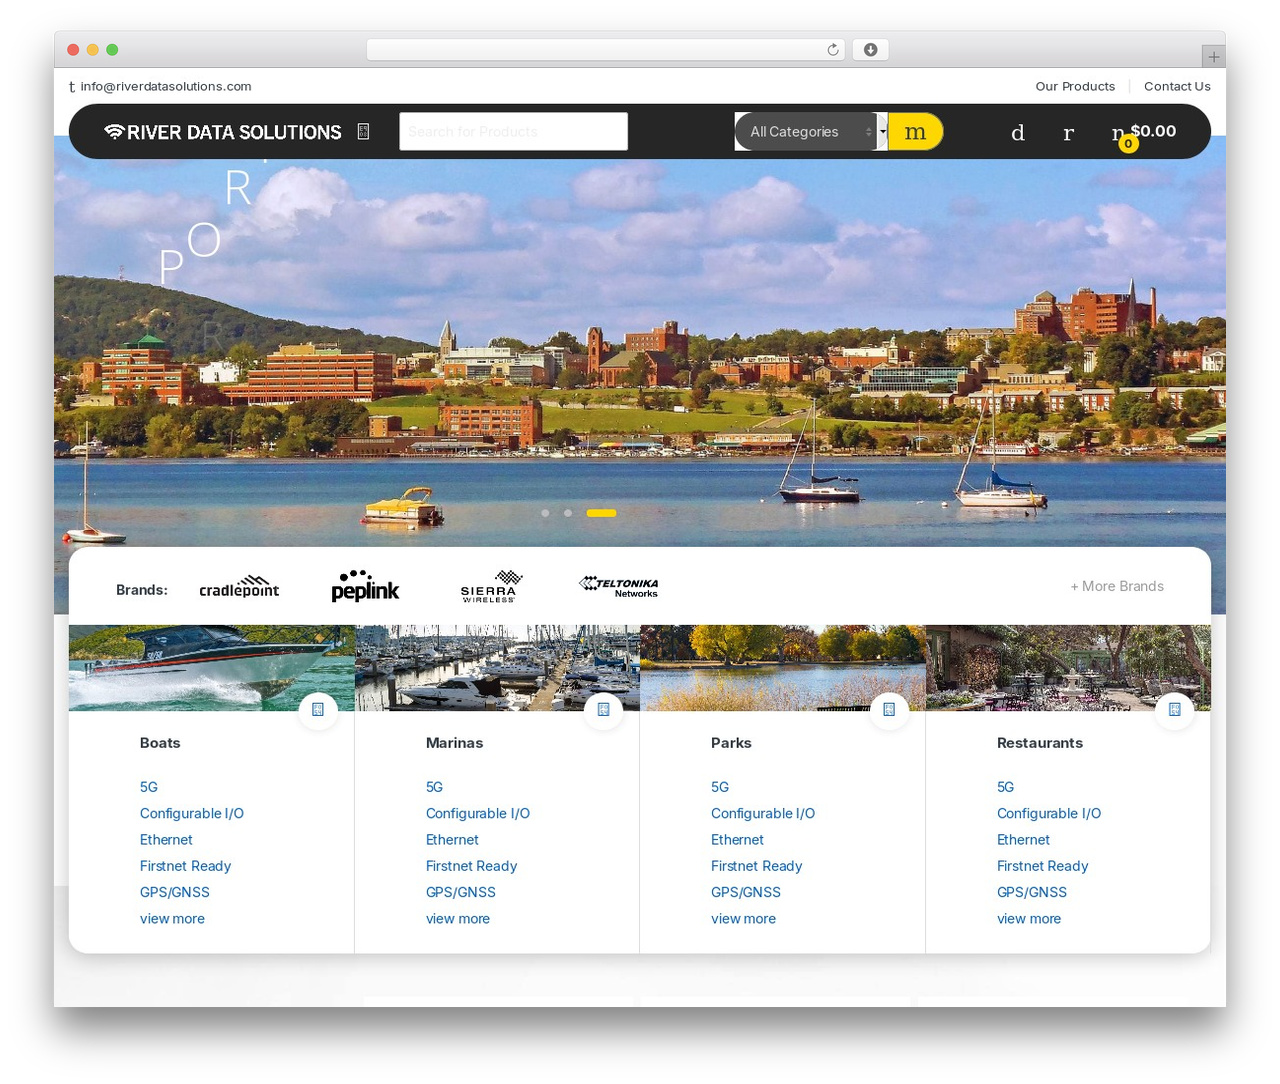This screenshot has width=1280, height=1084.
Task: Open the Restaurants thumbnail image
Action: point(1068,668)
